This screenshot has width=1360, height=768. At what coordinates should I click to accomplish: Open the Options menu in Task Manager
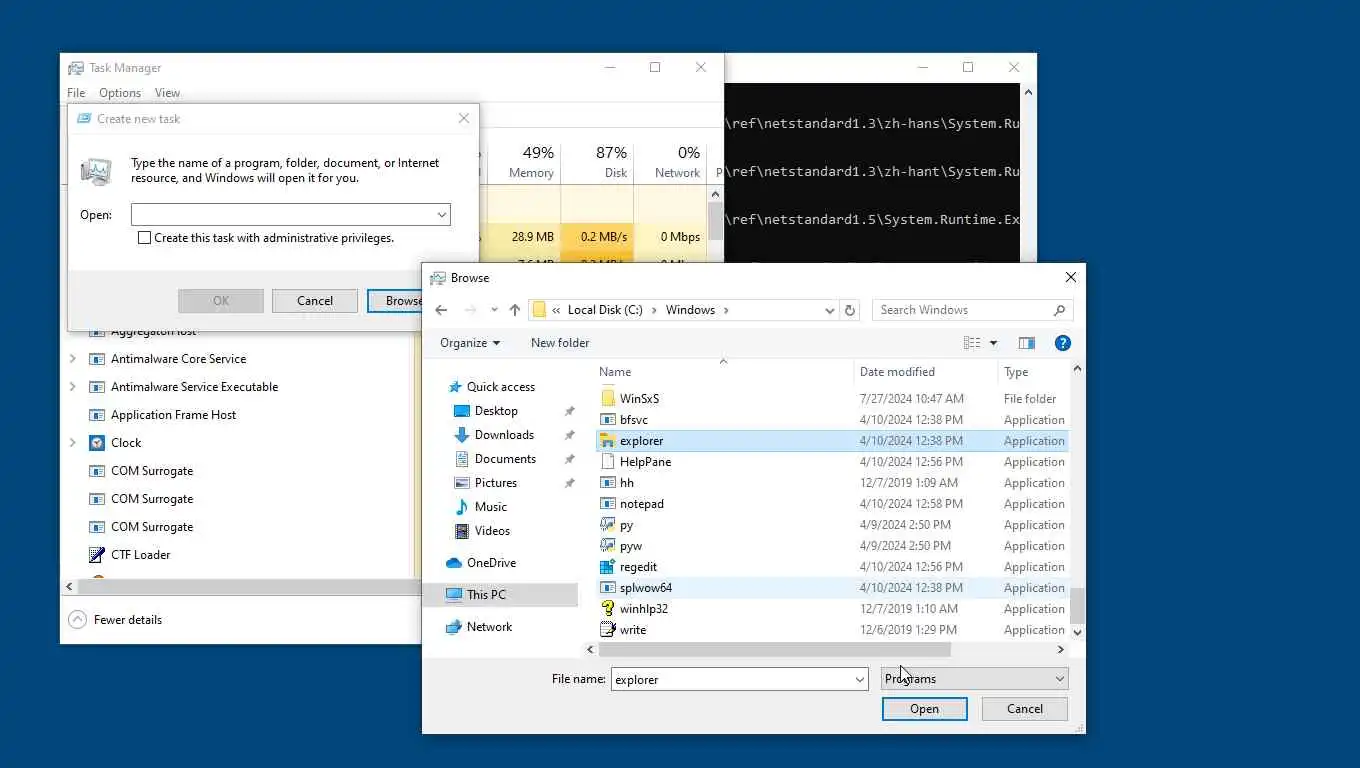[x=120, y=93]
